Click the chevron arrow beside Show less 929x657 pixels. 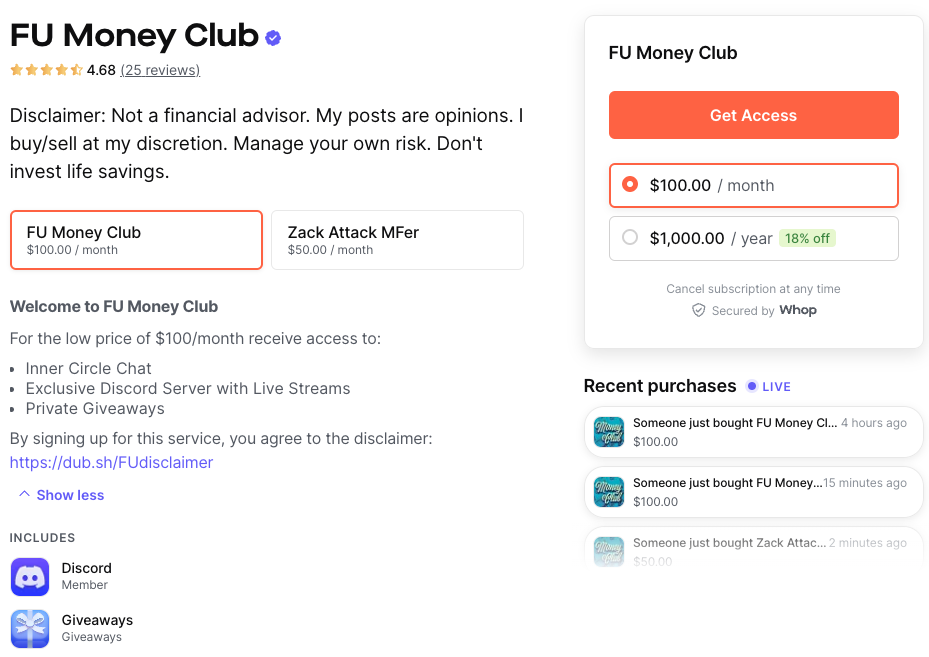pyautogui.click(x=25, y=493)
